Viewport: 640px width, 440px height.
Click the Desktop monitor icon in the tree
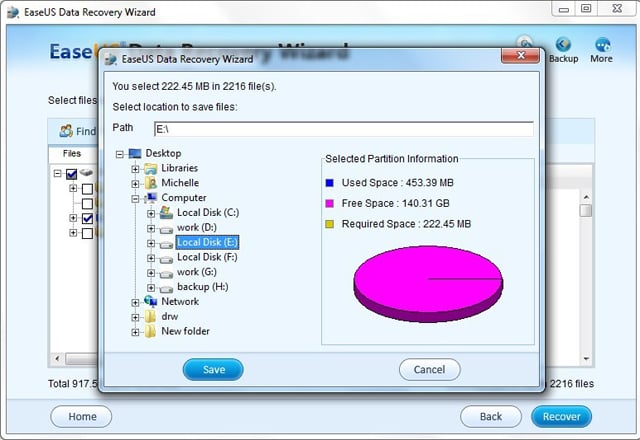(135, 153)
